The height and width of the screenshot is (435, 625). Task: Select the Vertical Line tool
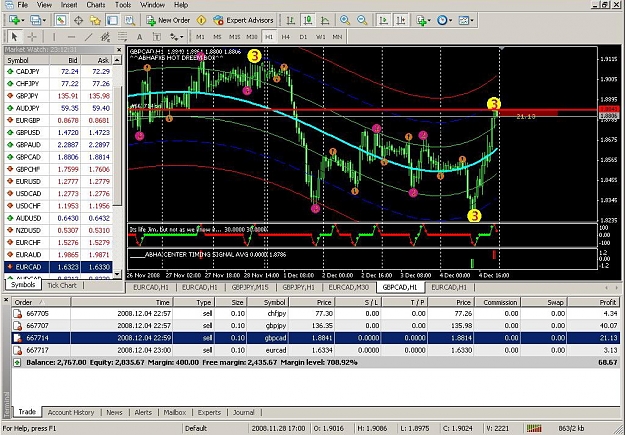point(54,37)
